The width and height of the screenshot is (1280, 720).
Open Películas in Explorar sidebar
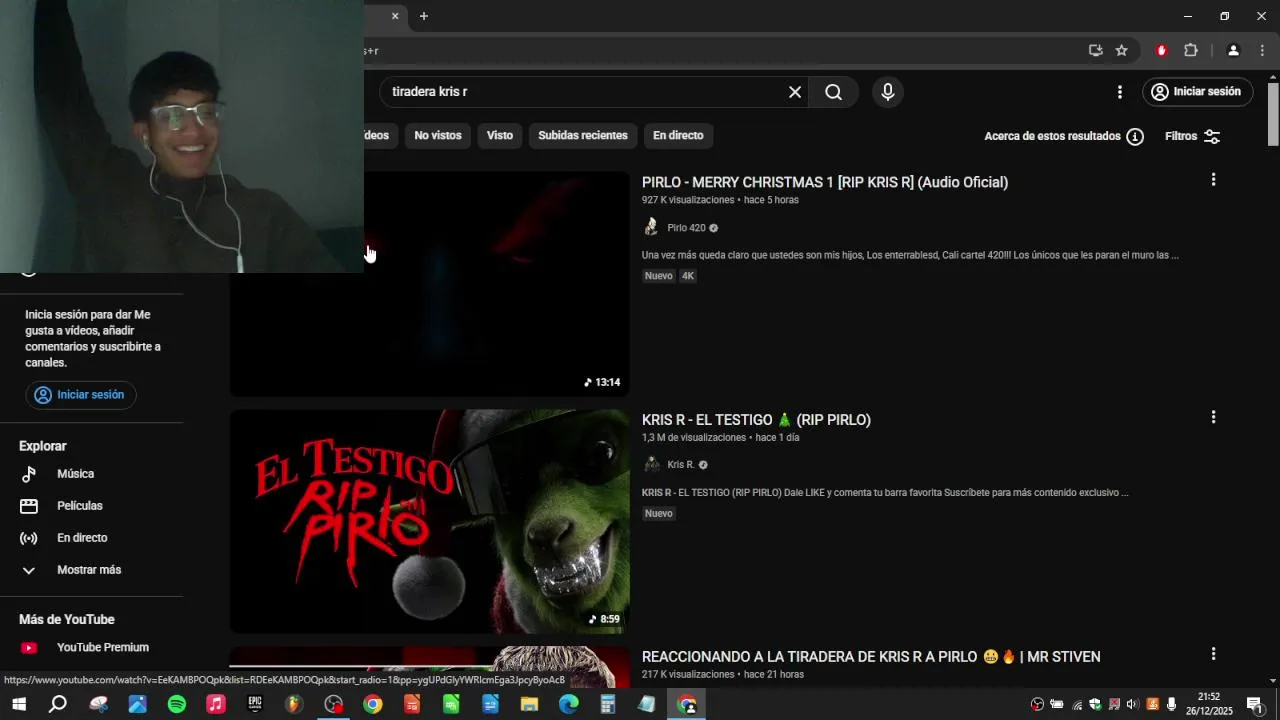(79, 506)
